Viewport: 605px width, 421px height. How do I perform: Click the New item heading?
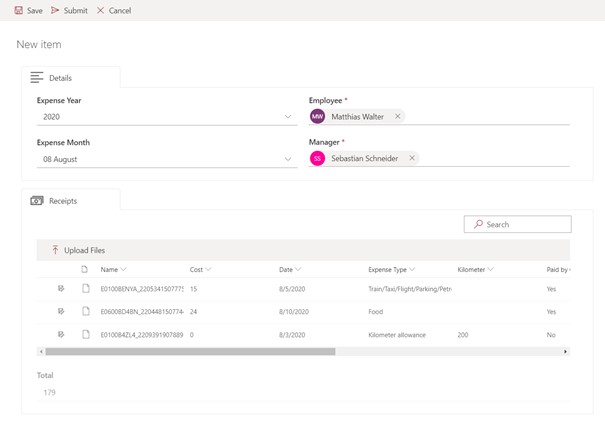pos(39,44)
